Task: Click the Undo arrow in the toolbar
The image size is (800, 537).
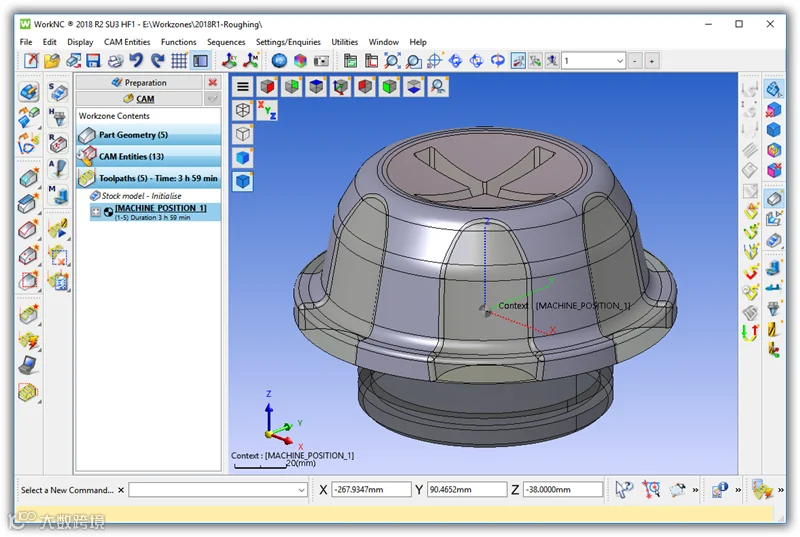Action: pos(136,61)
